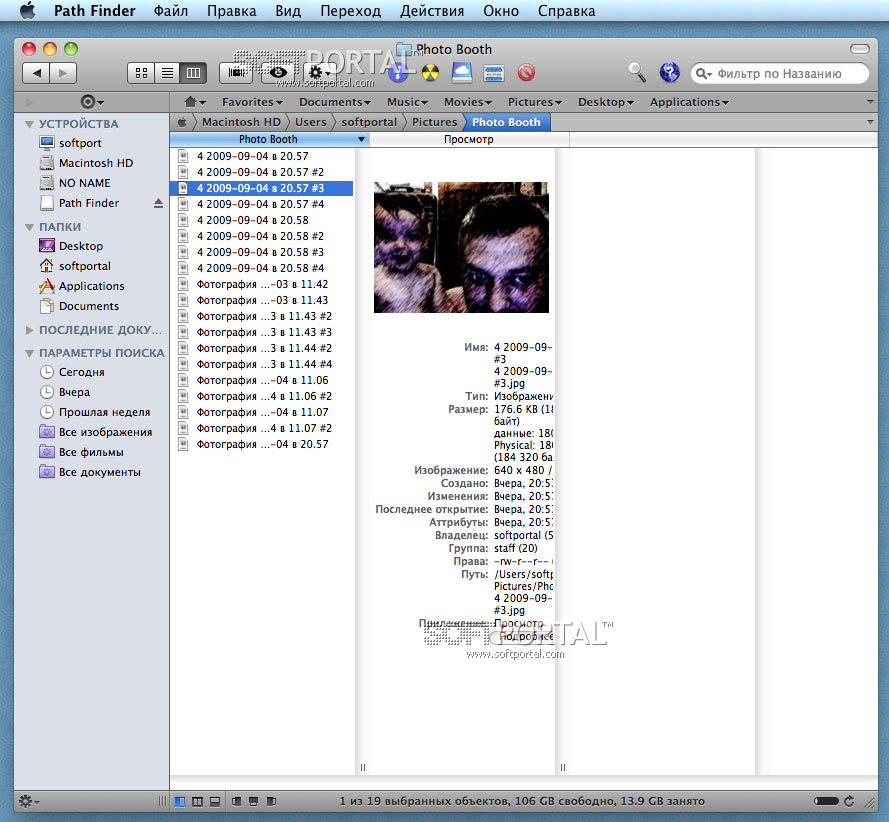Image resolution: width=889 pixels, height=822 pixels.
Task: Collapse the ПАПКИ sidebar section
Action: (29, 227)
